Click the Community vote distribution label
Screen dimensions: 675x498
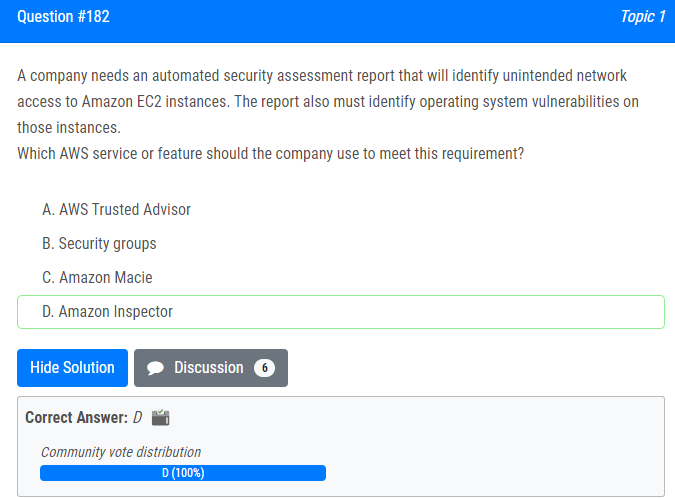(121, 452)
